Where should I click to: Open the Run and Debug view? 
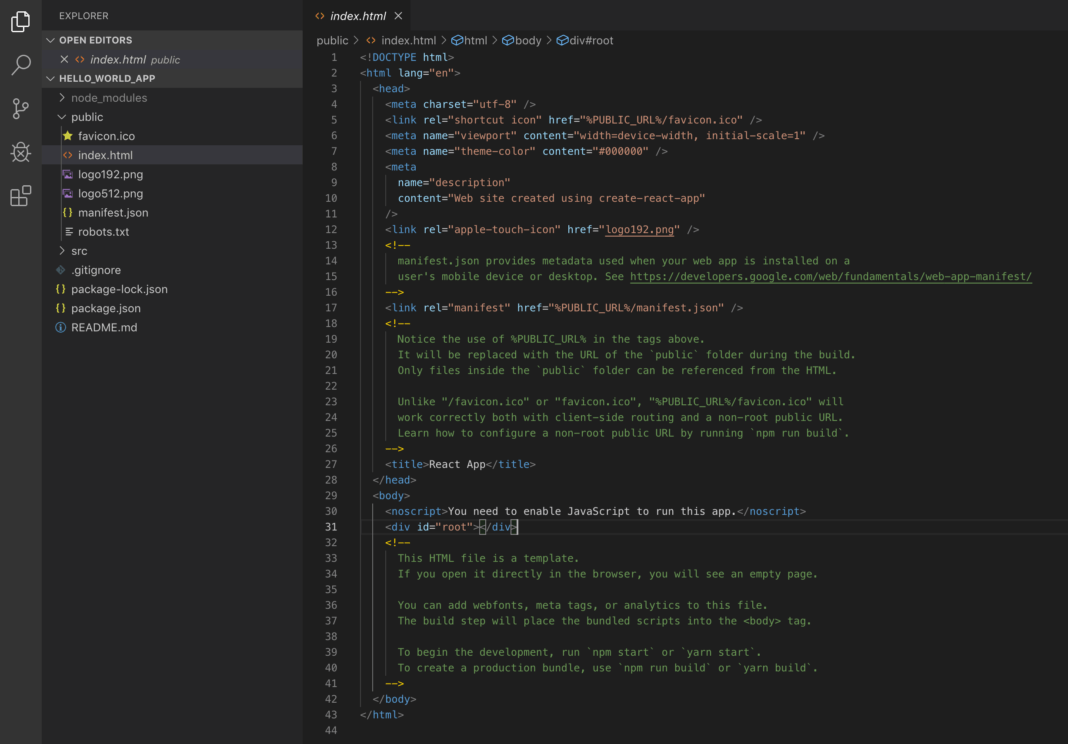pos(20,151)
